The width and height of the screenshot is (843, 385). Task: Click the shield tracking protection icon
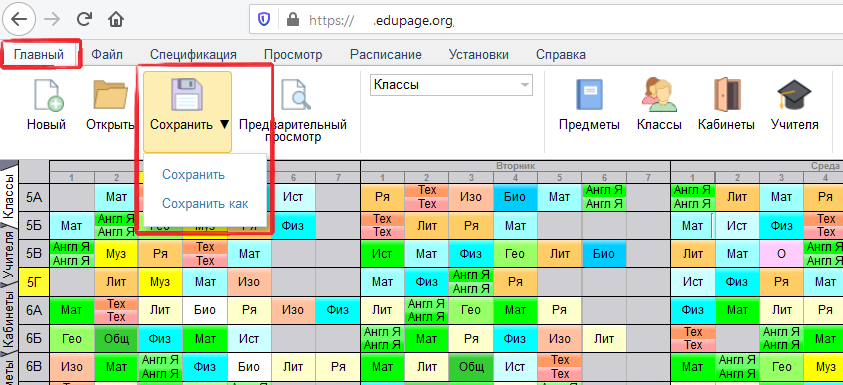click(264, 20)
